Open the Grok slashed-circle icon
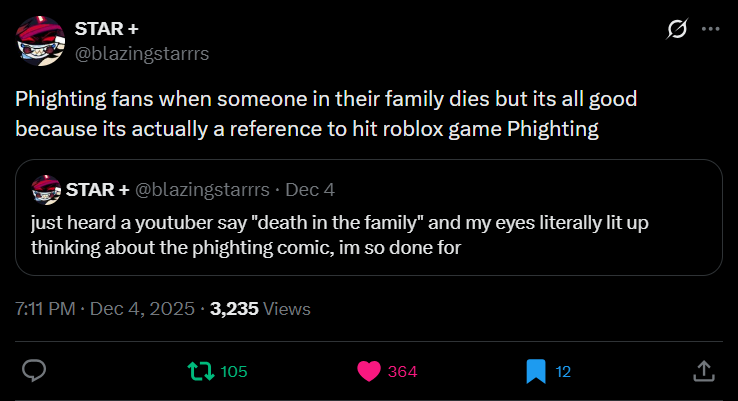This screenshot has width=738, height=401. (675, 30)
